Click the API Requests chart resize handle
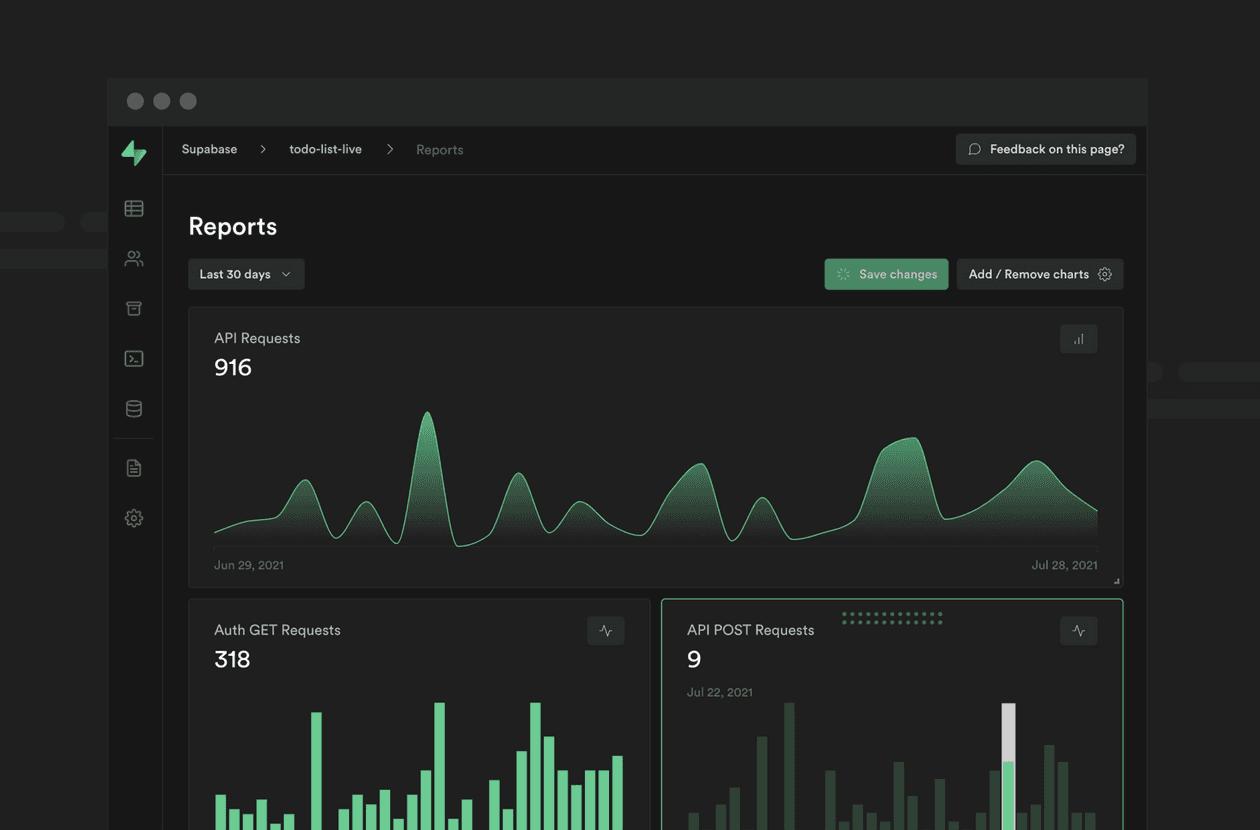1260x830 pixels. [1116, 580]
